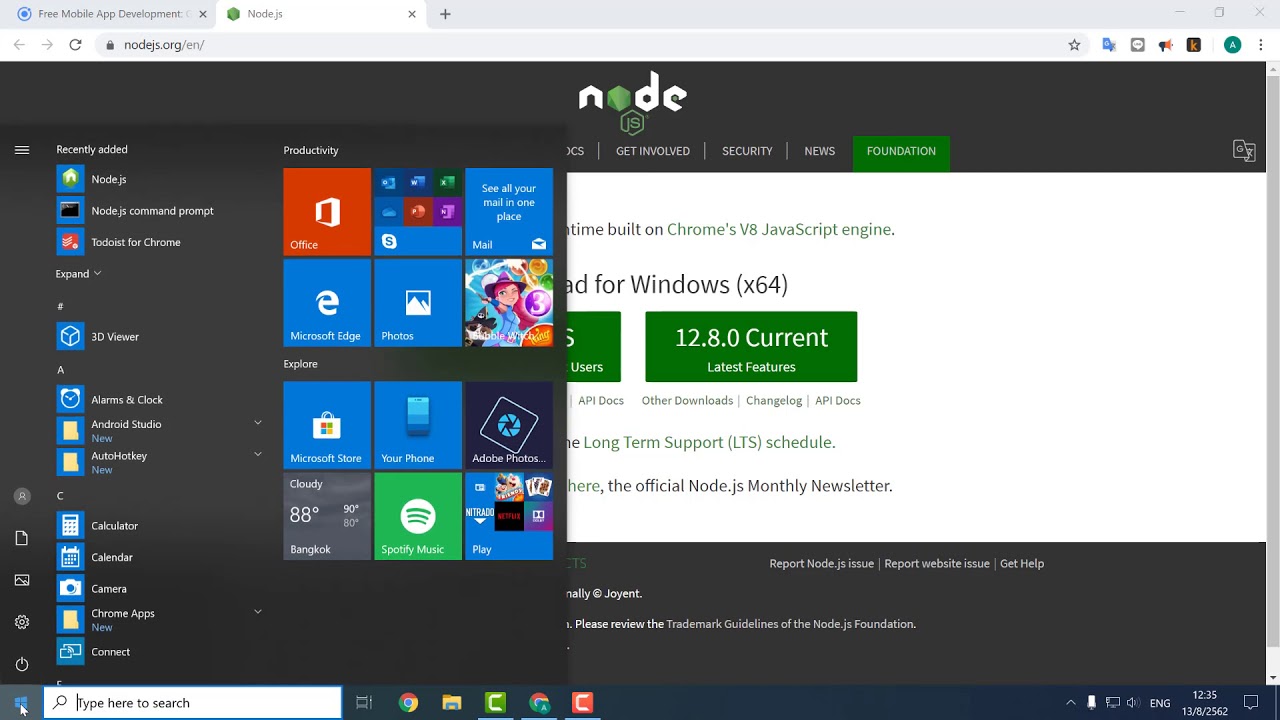Open the Photos tile
This screenshot has width=1280, height=720.
coord(418,303)
